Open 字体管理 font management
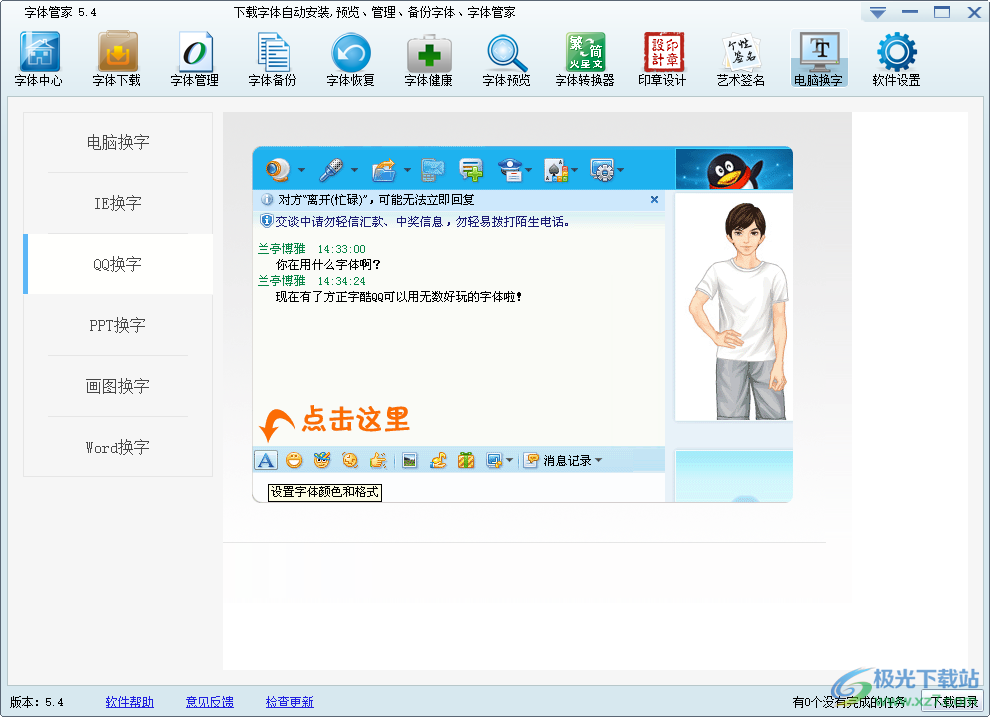 click(x=195, y=58)
